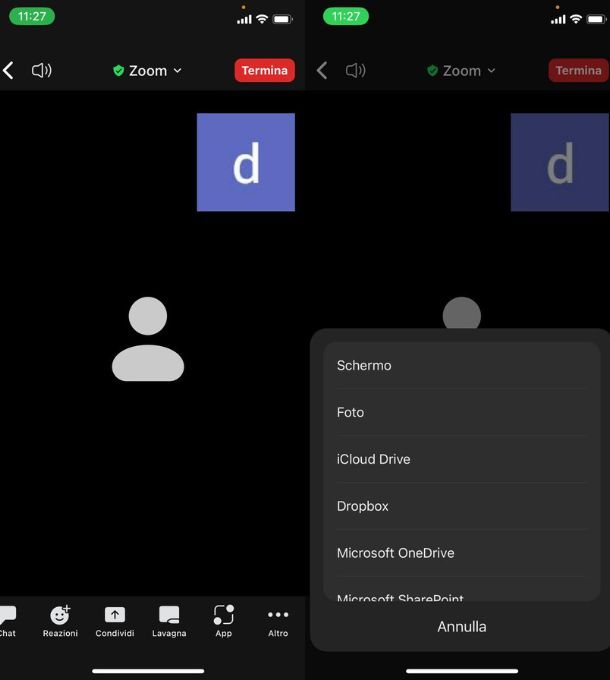The width and height of the screenshot is (610, 680).
Task: Tap the home indicator bar in right screen
Action: pos(462,671)
